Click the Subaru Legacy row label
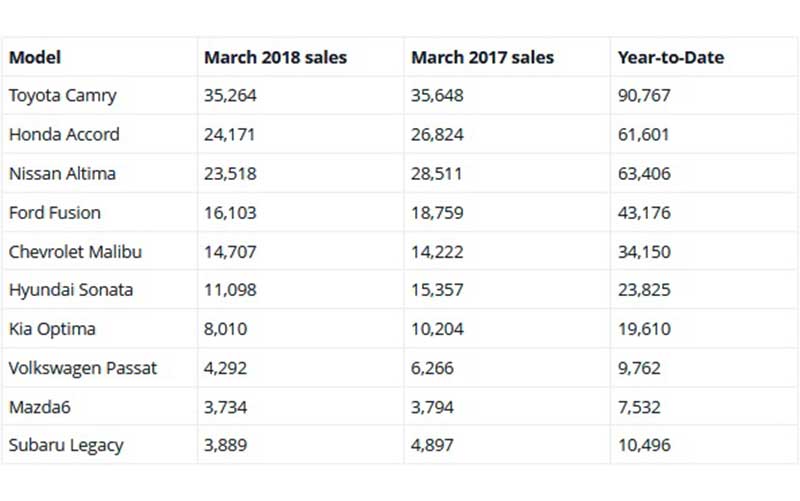 (66, 446)
